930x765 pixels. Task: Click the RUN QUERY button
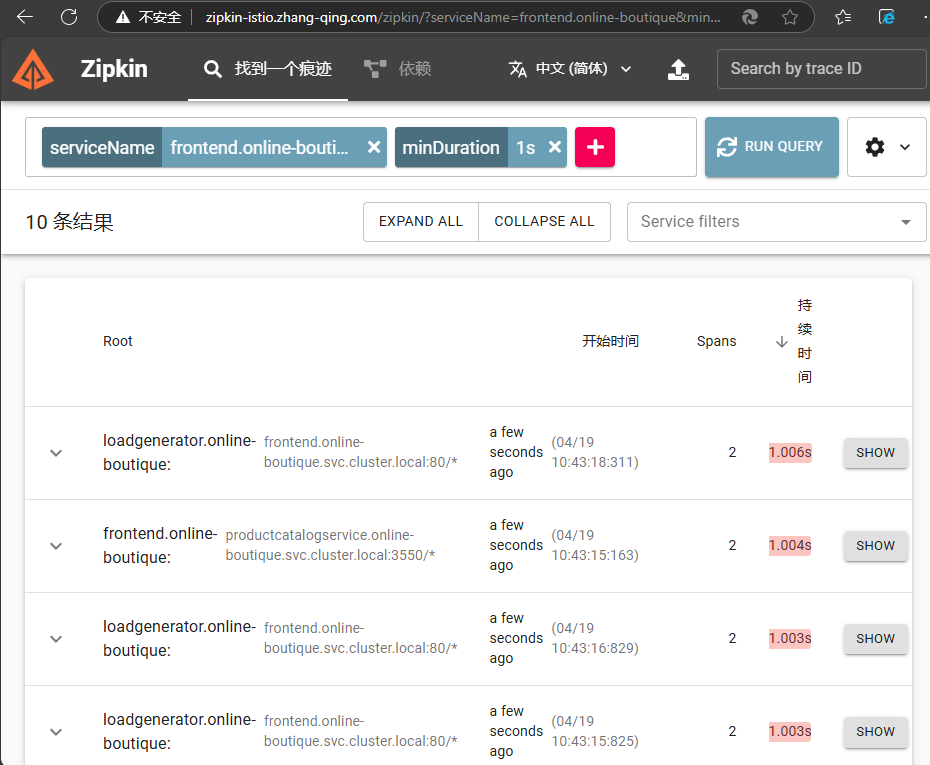772,146
